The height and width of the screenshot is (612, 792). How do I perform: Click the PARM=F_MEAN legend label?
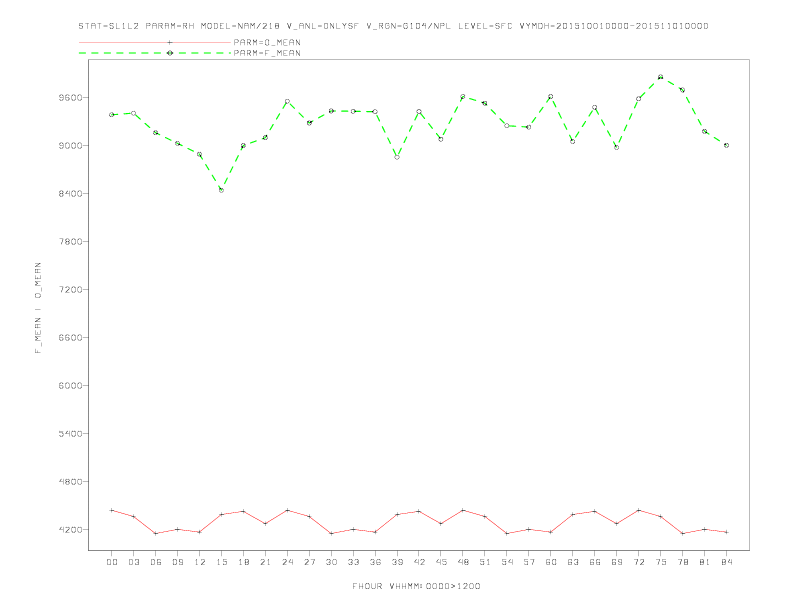click(267, 53)
